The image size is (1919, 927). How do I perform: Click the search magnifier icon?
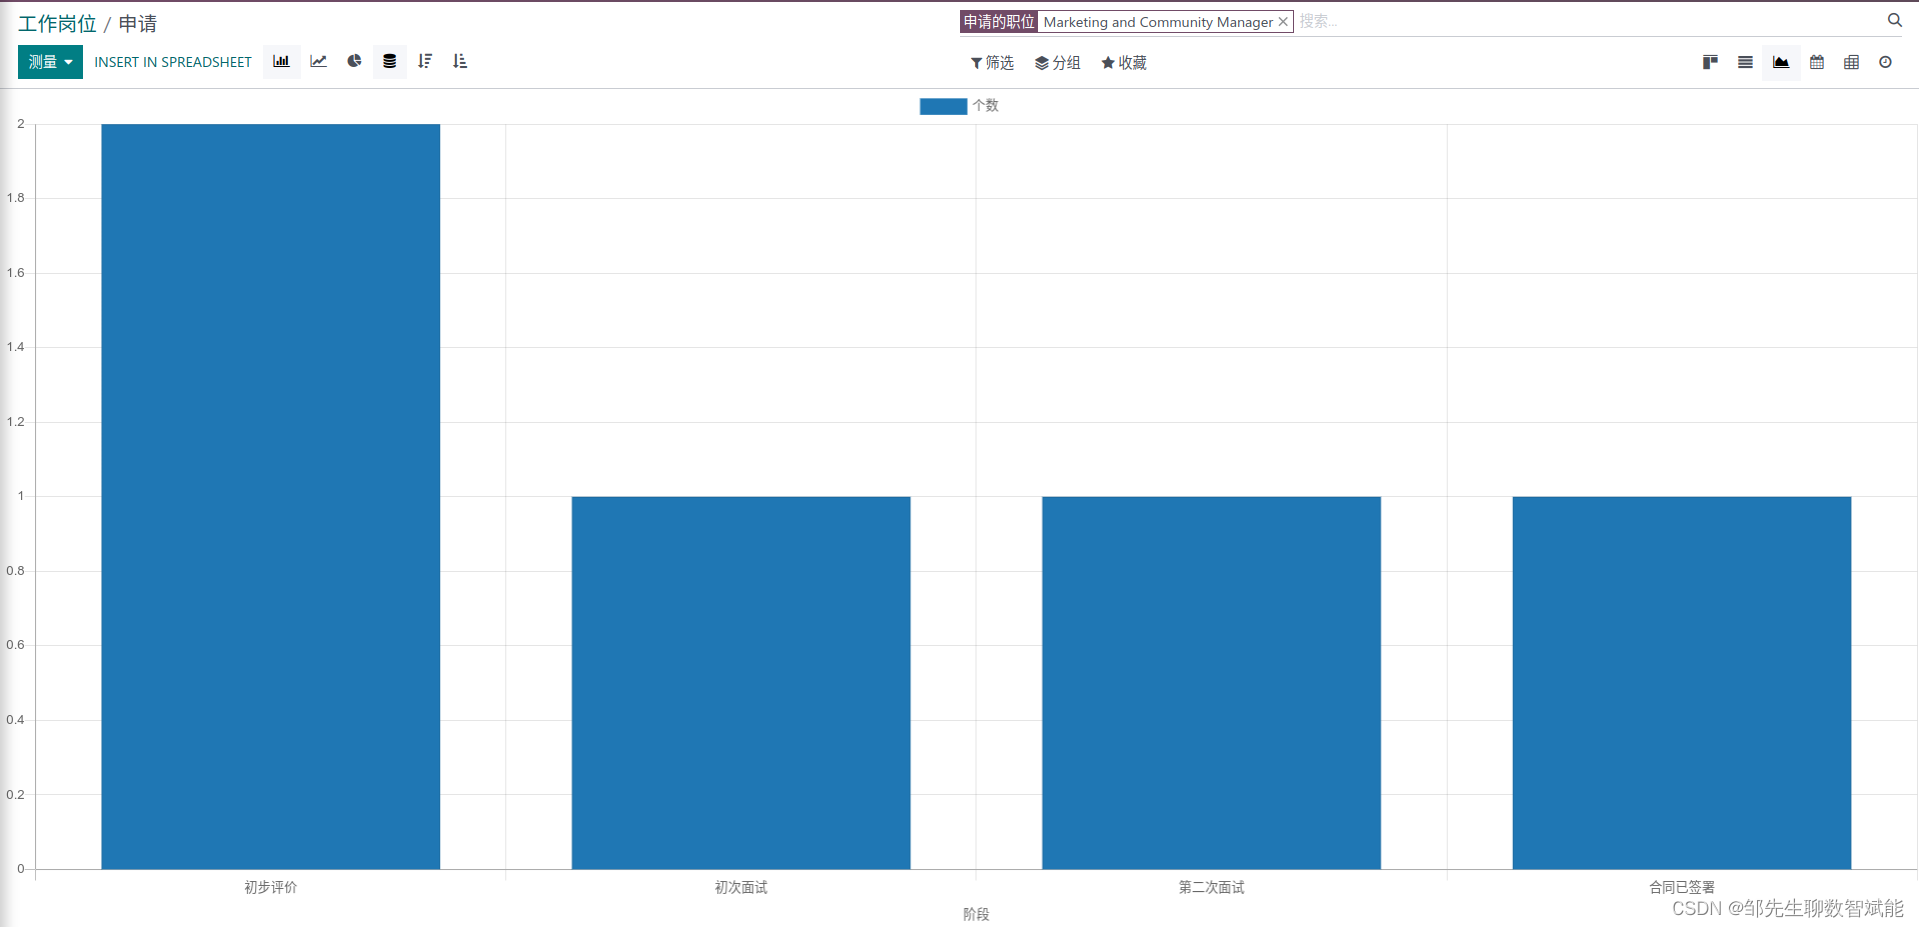pyautogui.click(x=1894, y=20)
